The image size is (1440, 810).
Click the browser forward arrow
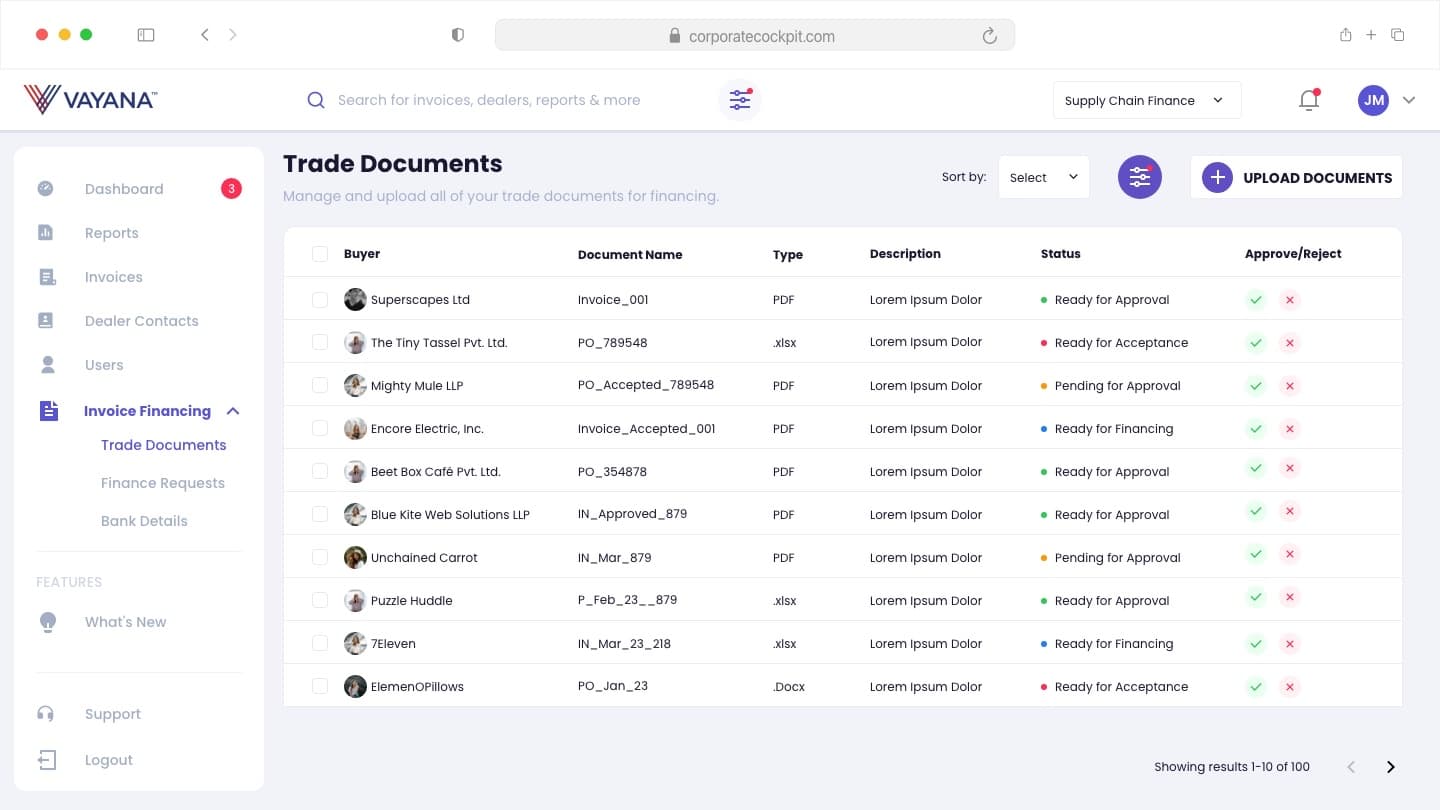click(x=233, y=35)
